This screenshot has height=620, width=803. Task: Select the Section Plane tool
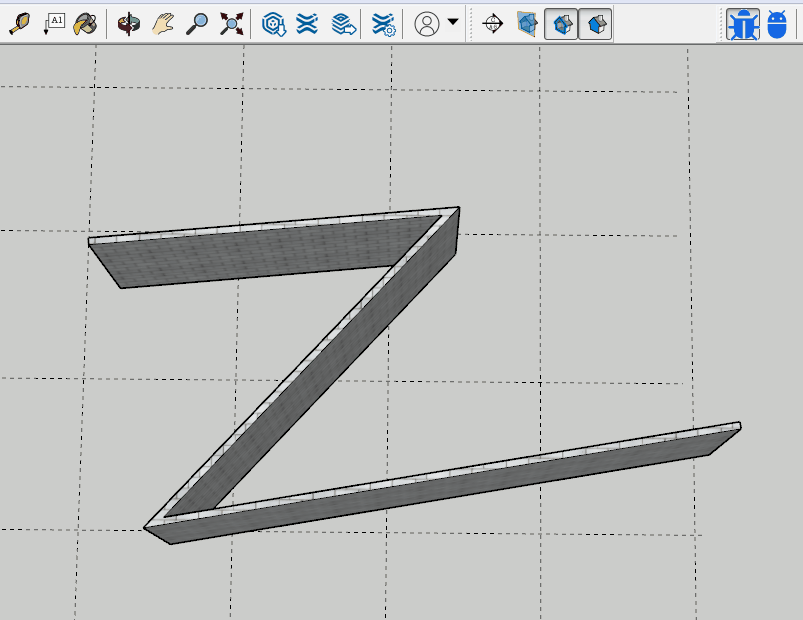click(x=492, y=24)
